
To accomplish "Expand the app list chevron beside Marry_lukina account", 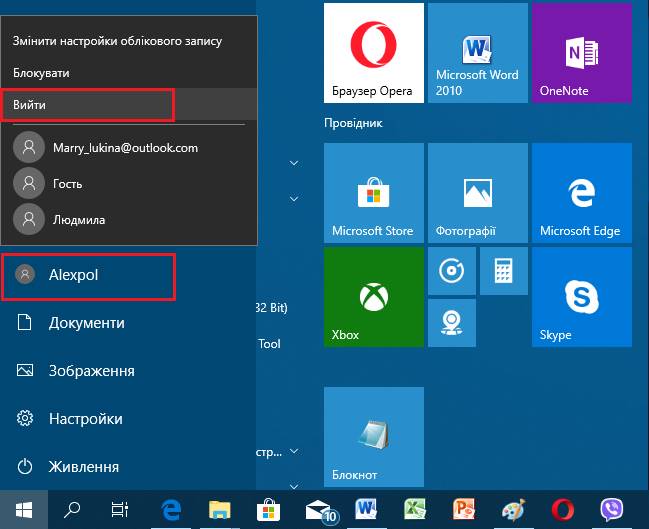I will click(294, 163).
